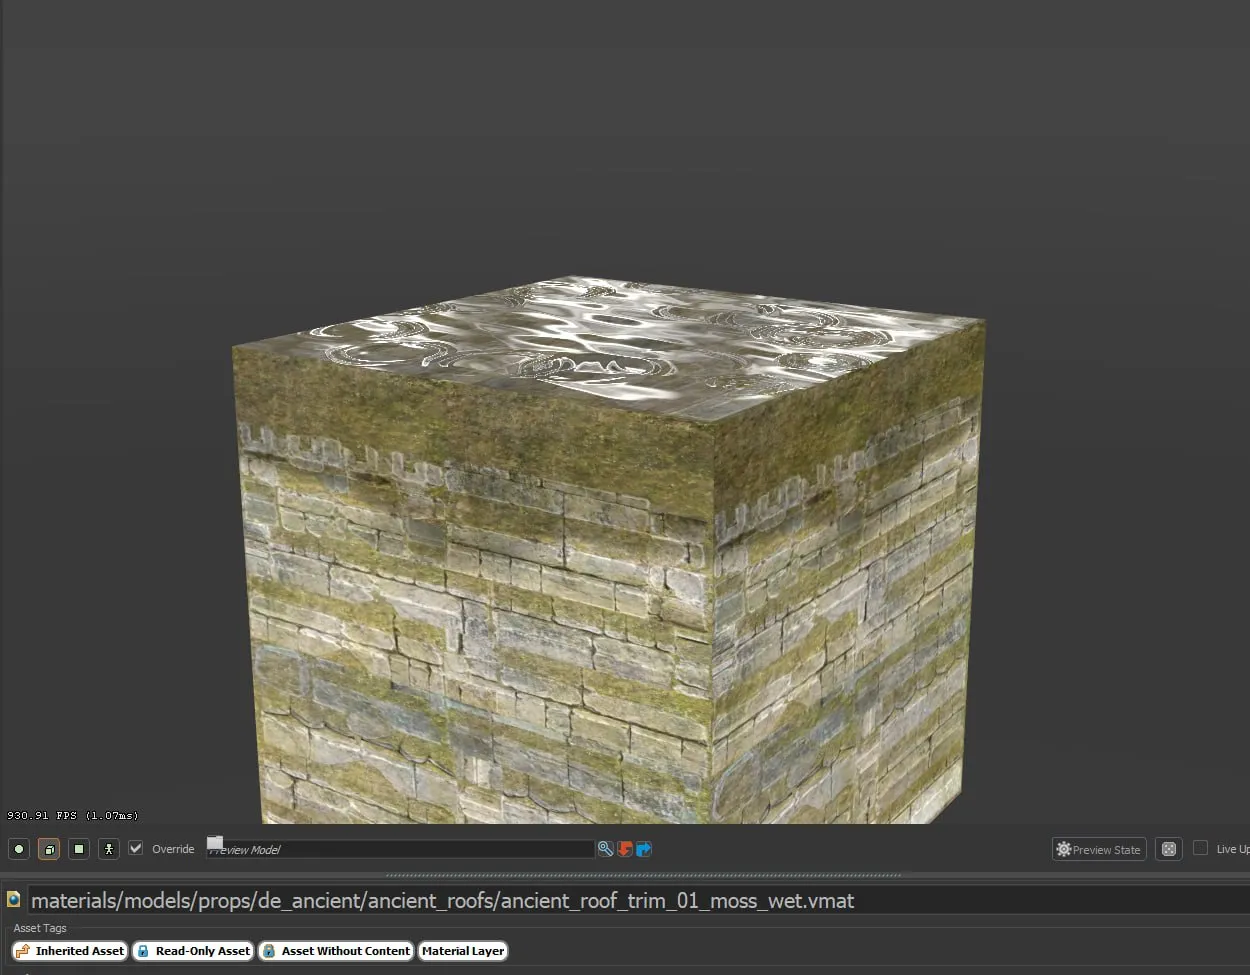
Task: Click the Read-Only Asset tag
Action: point(193,951)
